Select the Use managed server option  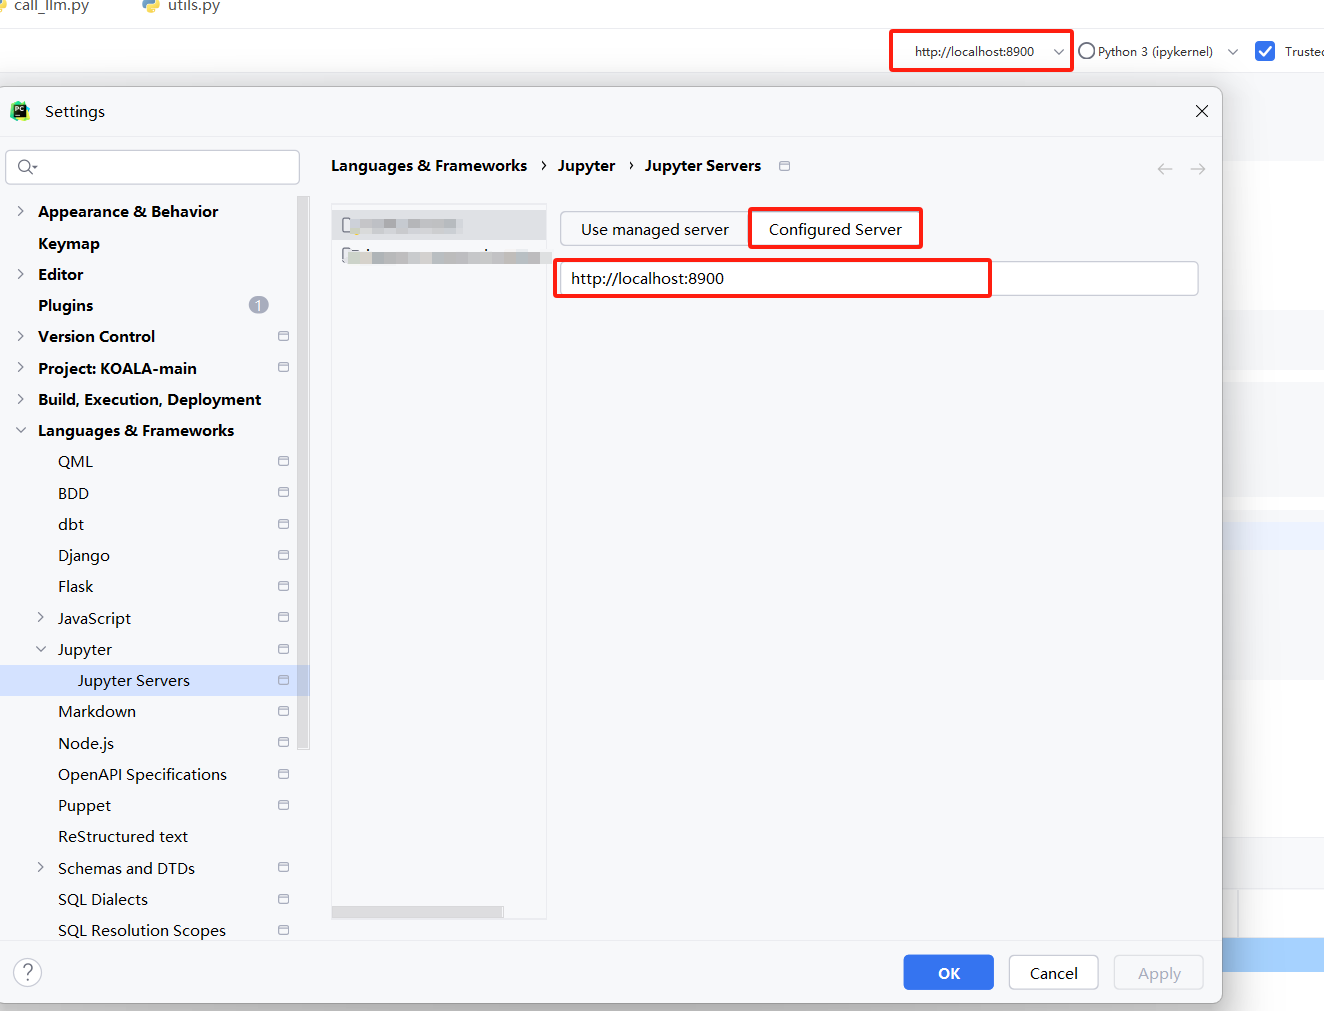[655, 229]
